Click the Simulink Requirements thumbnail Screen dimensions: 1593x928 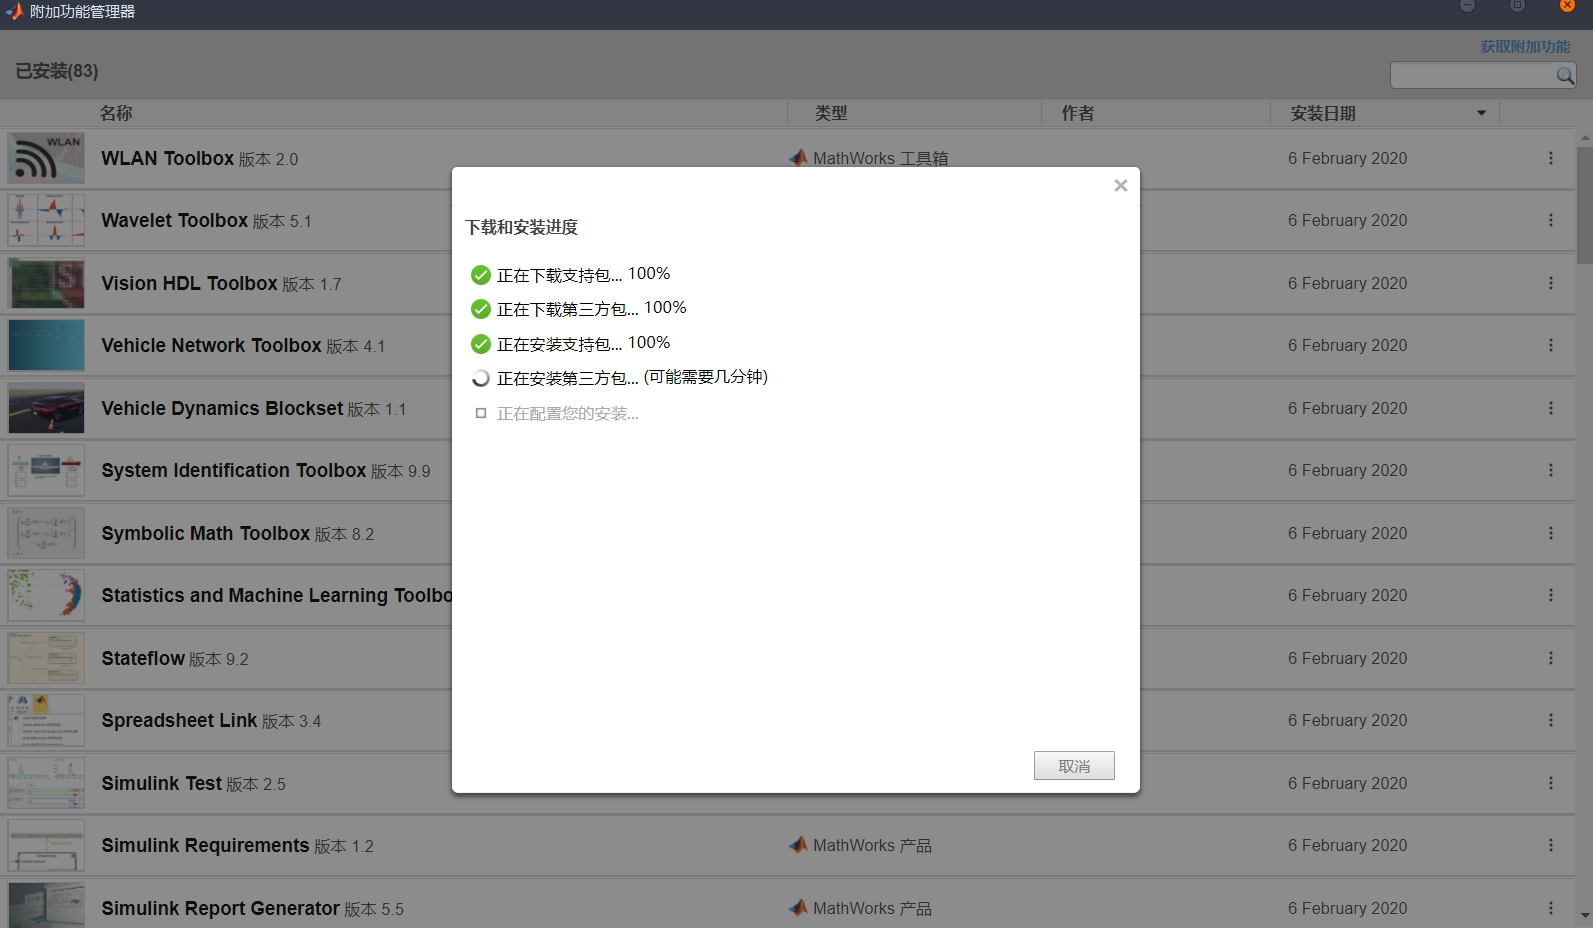point(46,846)
